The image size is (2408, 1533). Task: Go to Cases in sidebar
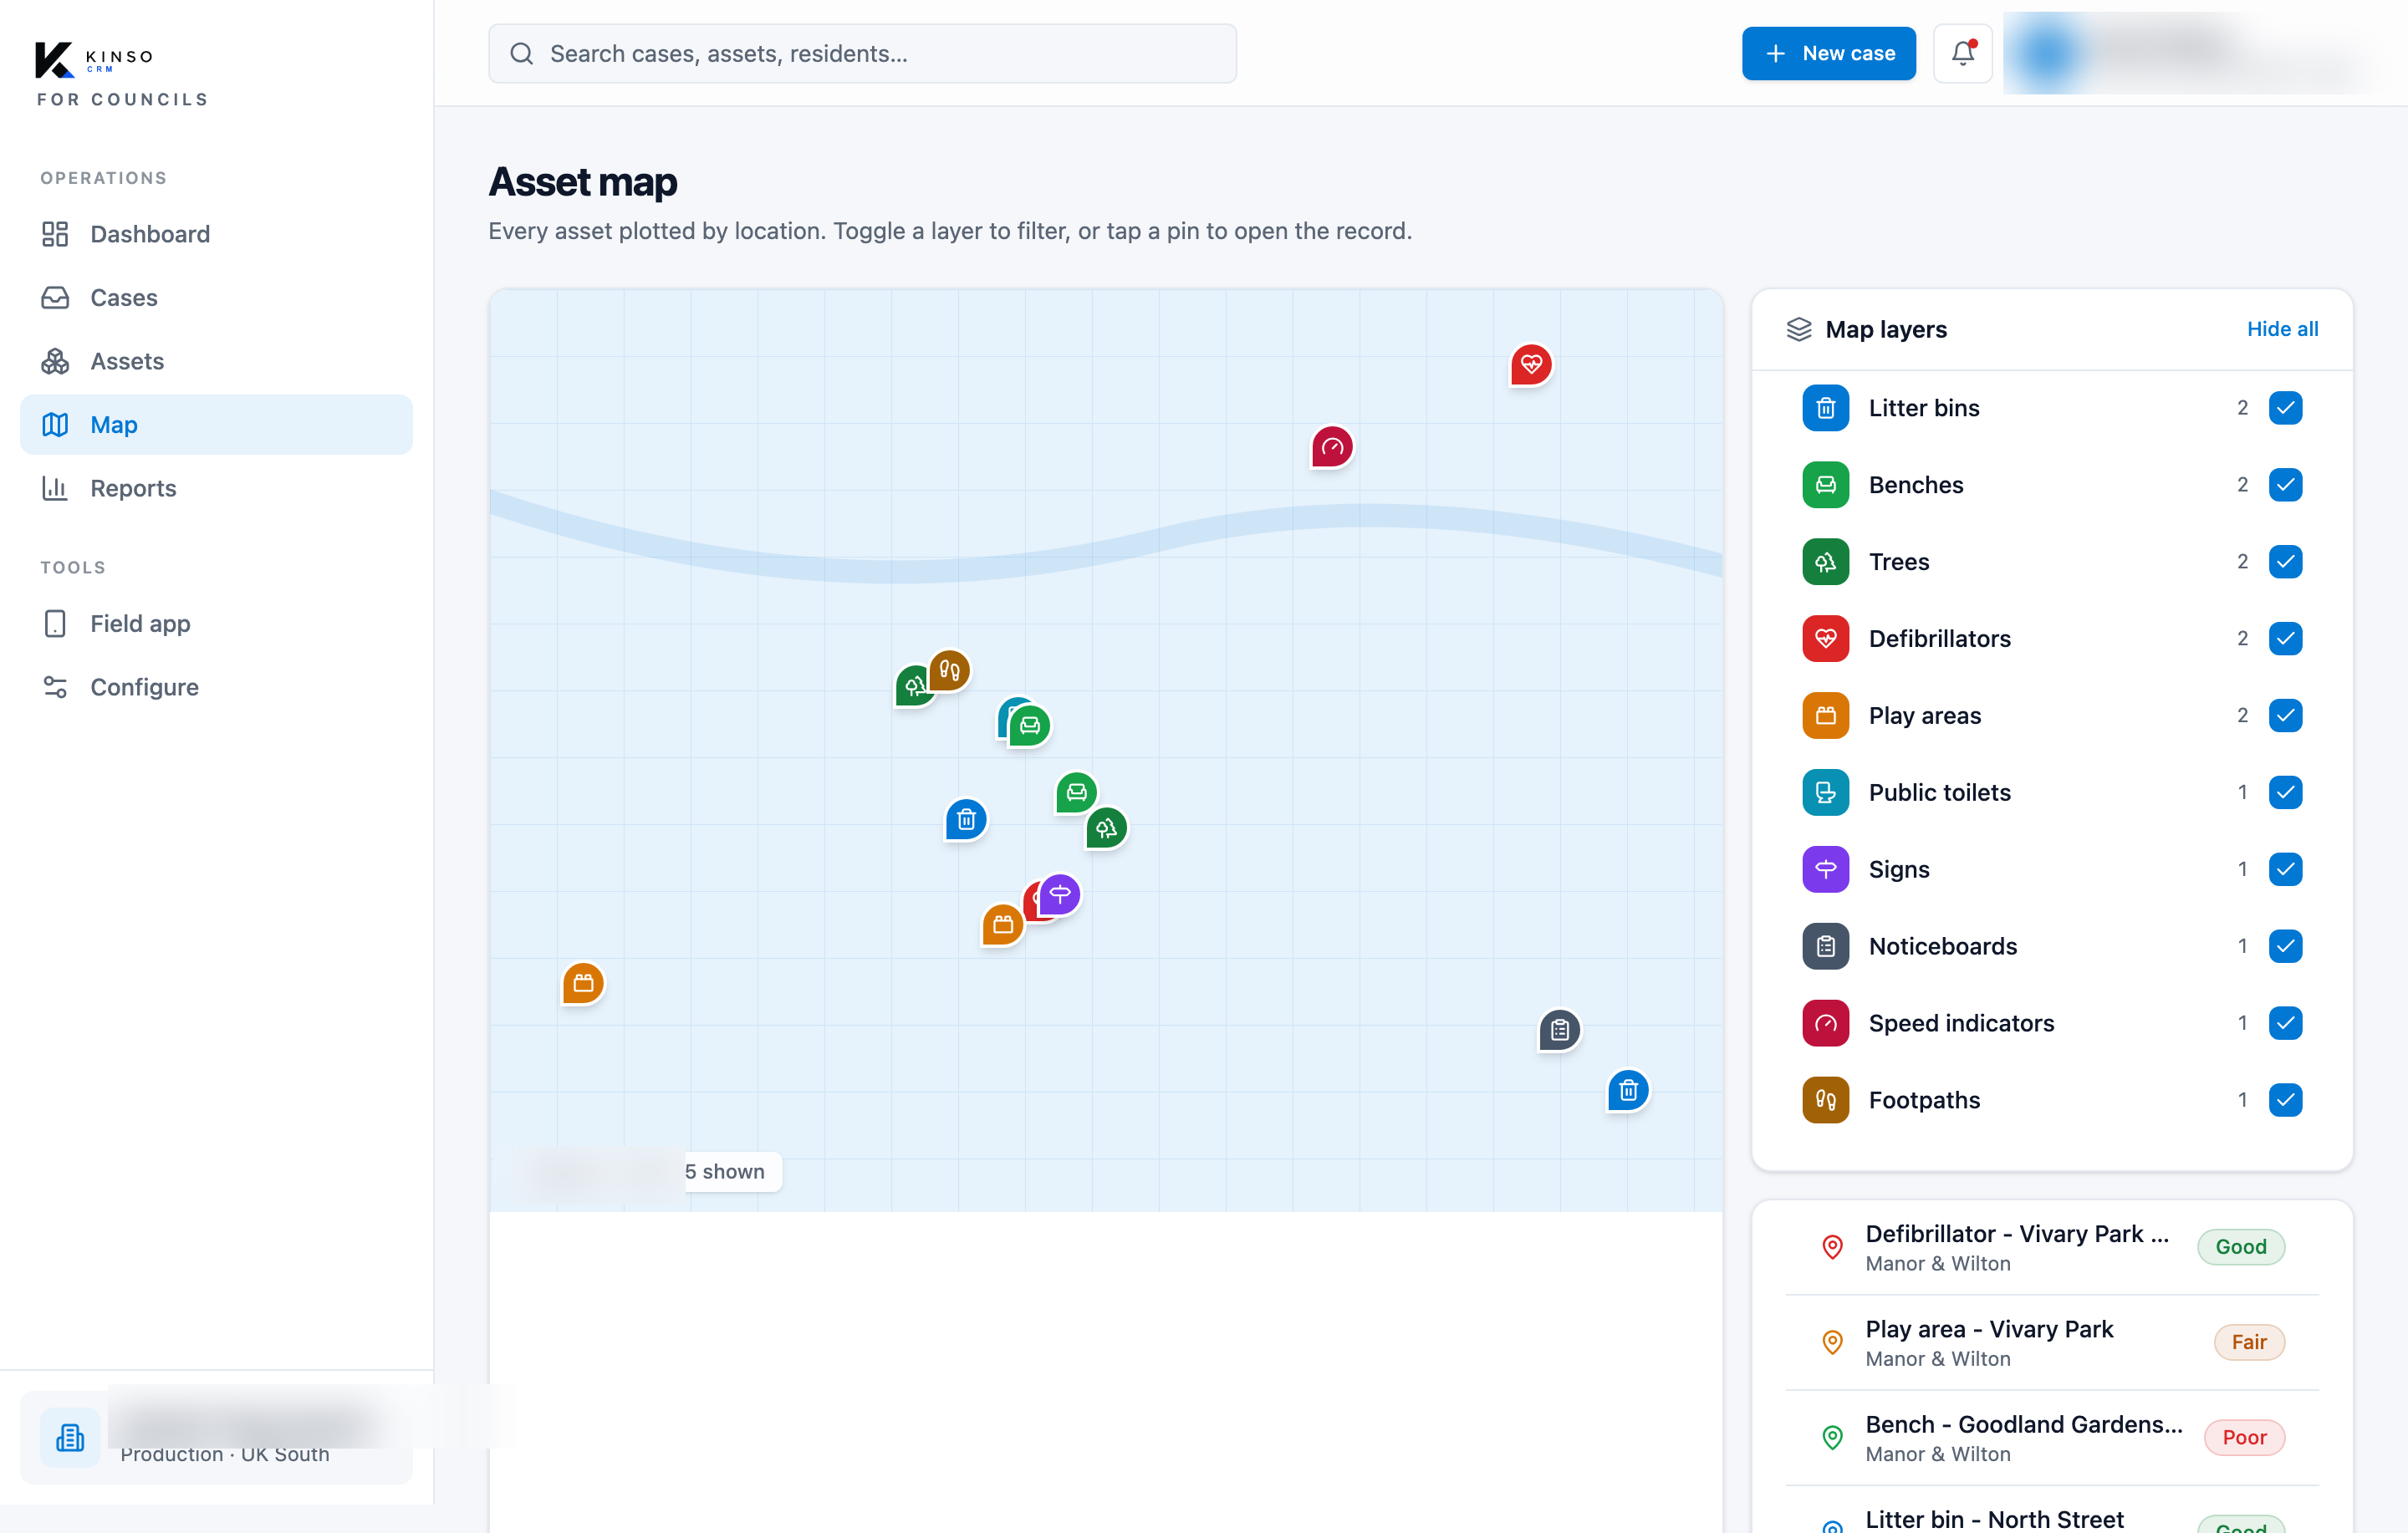216,298
